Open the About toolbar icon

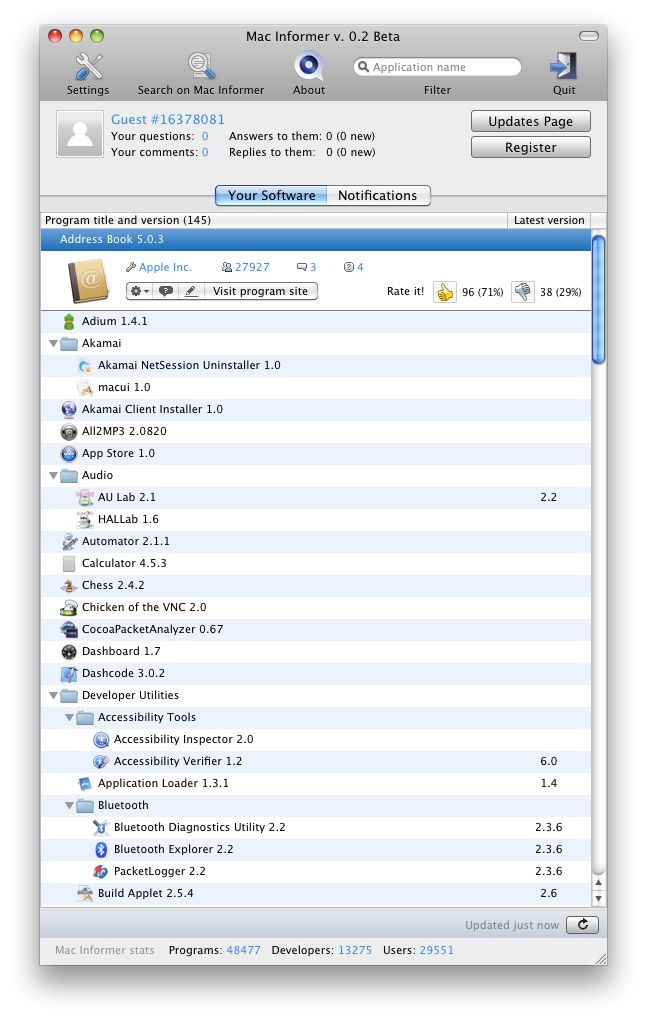[308, 66]
